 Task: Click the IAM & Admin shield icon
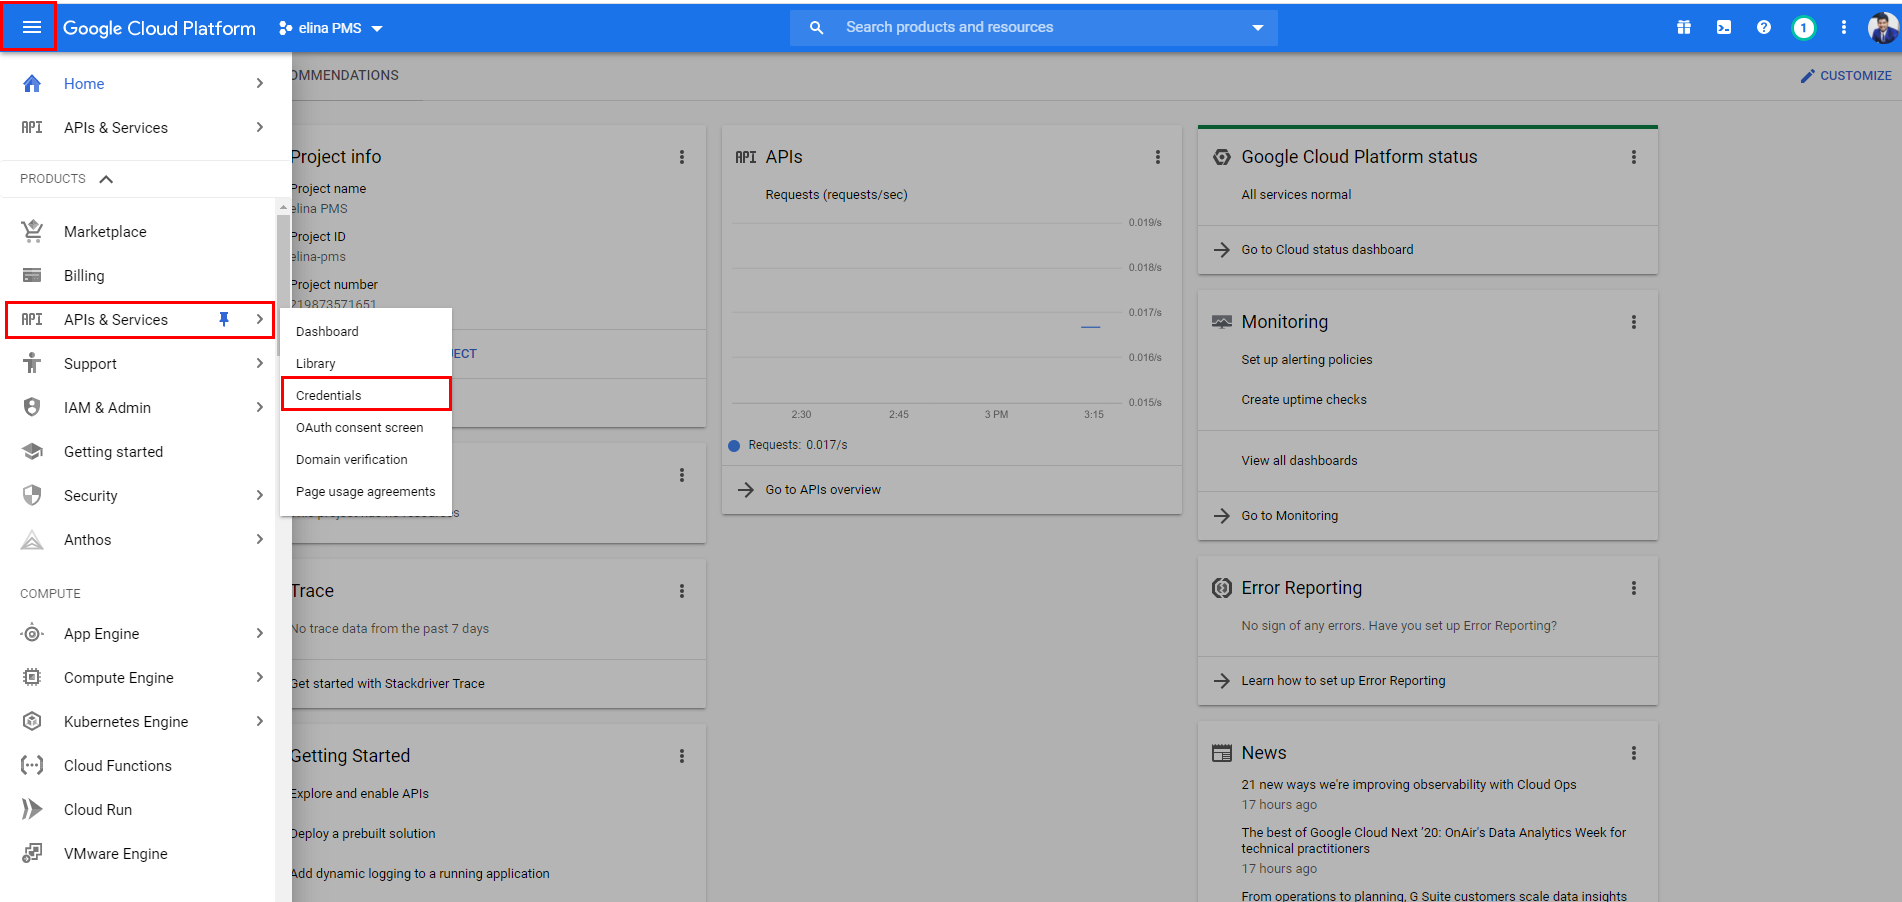click(32, 407)
